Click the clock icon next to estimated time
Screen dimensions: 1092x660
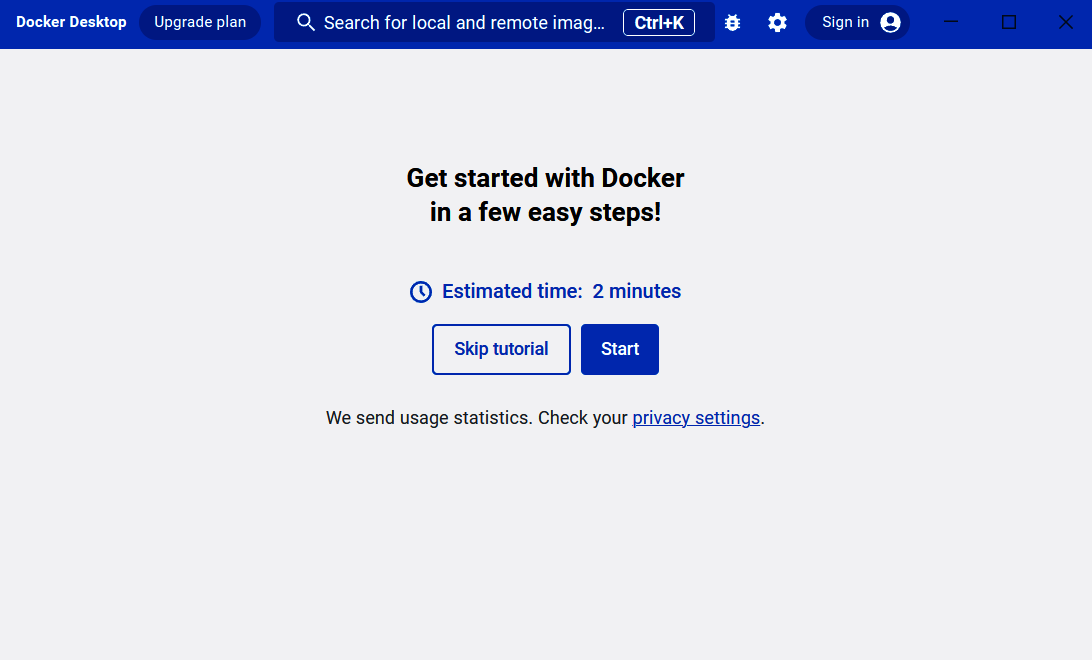point(420,291)
